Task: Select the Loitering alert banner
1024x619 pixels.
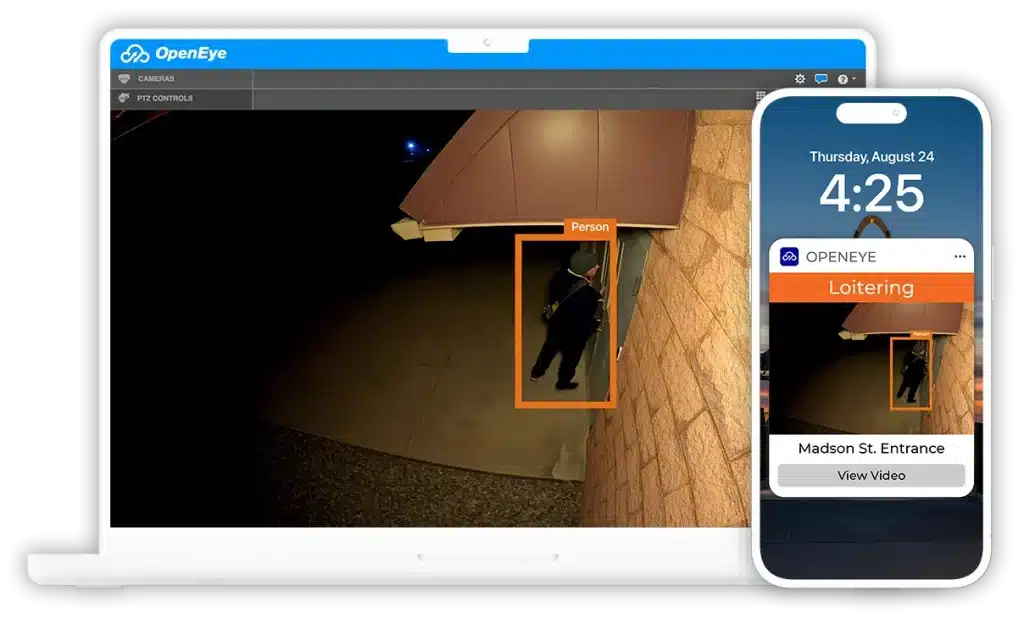Action: click(870, 288)
